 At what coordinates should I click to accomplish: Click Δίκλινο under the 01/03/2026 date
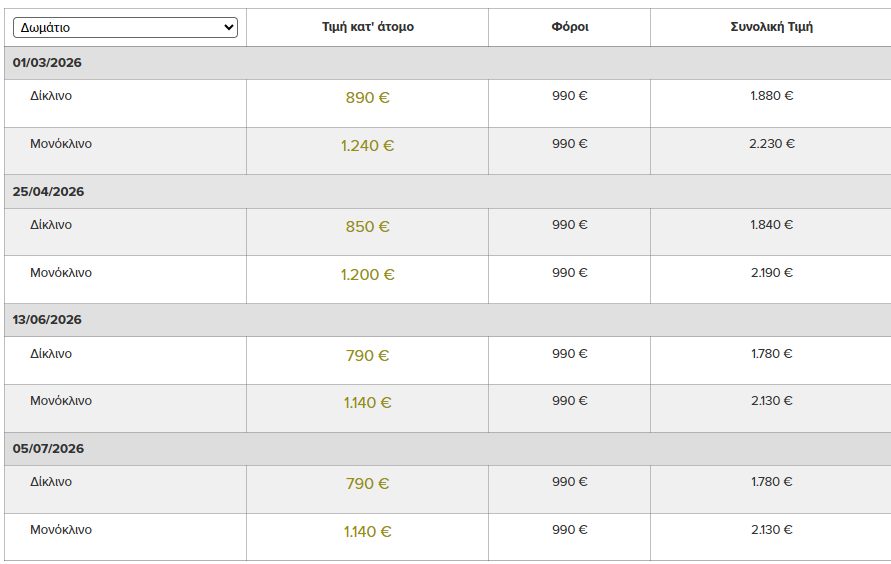point(51,97)
